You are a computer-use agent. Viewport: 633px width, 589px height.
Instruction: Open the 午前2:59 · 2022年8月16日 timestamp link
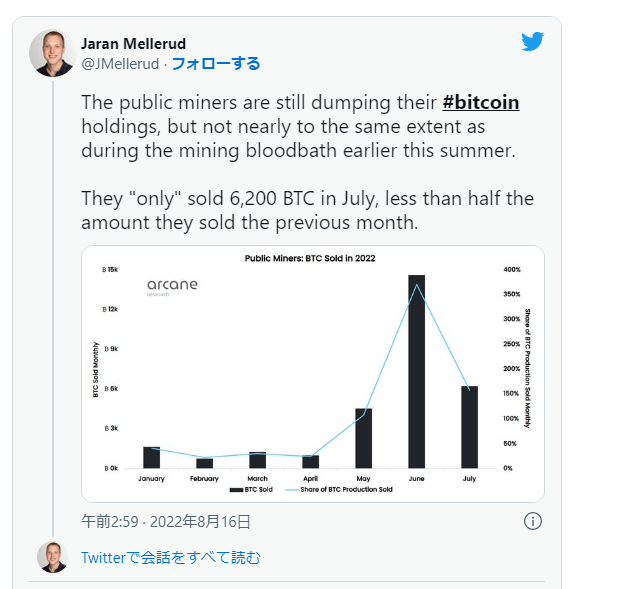[x=166, y=521]
